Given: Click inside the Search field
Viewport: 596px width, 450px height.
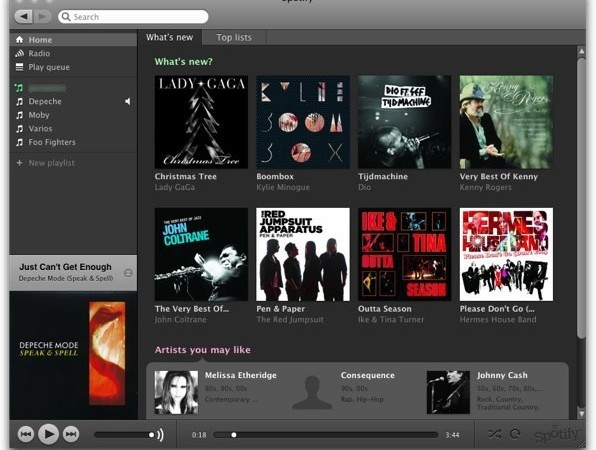Looking at the screenshot, I should [x=133, y=17].
